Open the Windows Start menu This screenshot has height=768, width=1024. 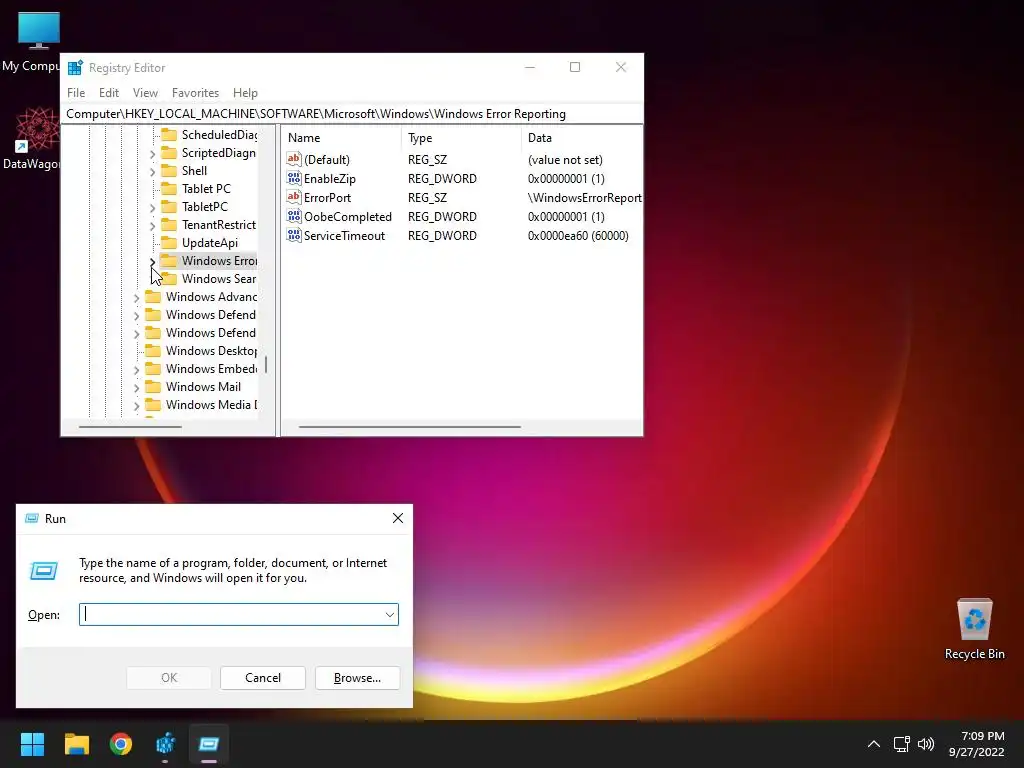(32, 744)
